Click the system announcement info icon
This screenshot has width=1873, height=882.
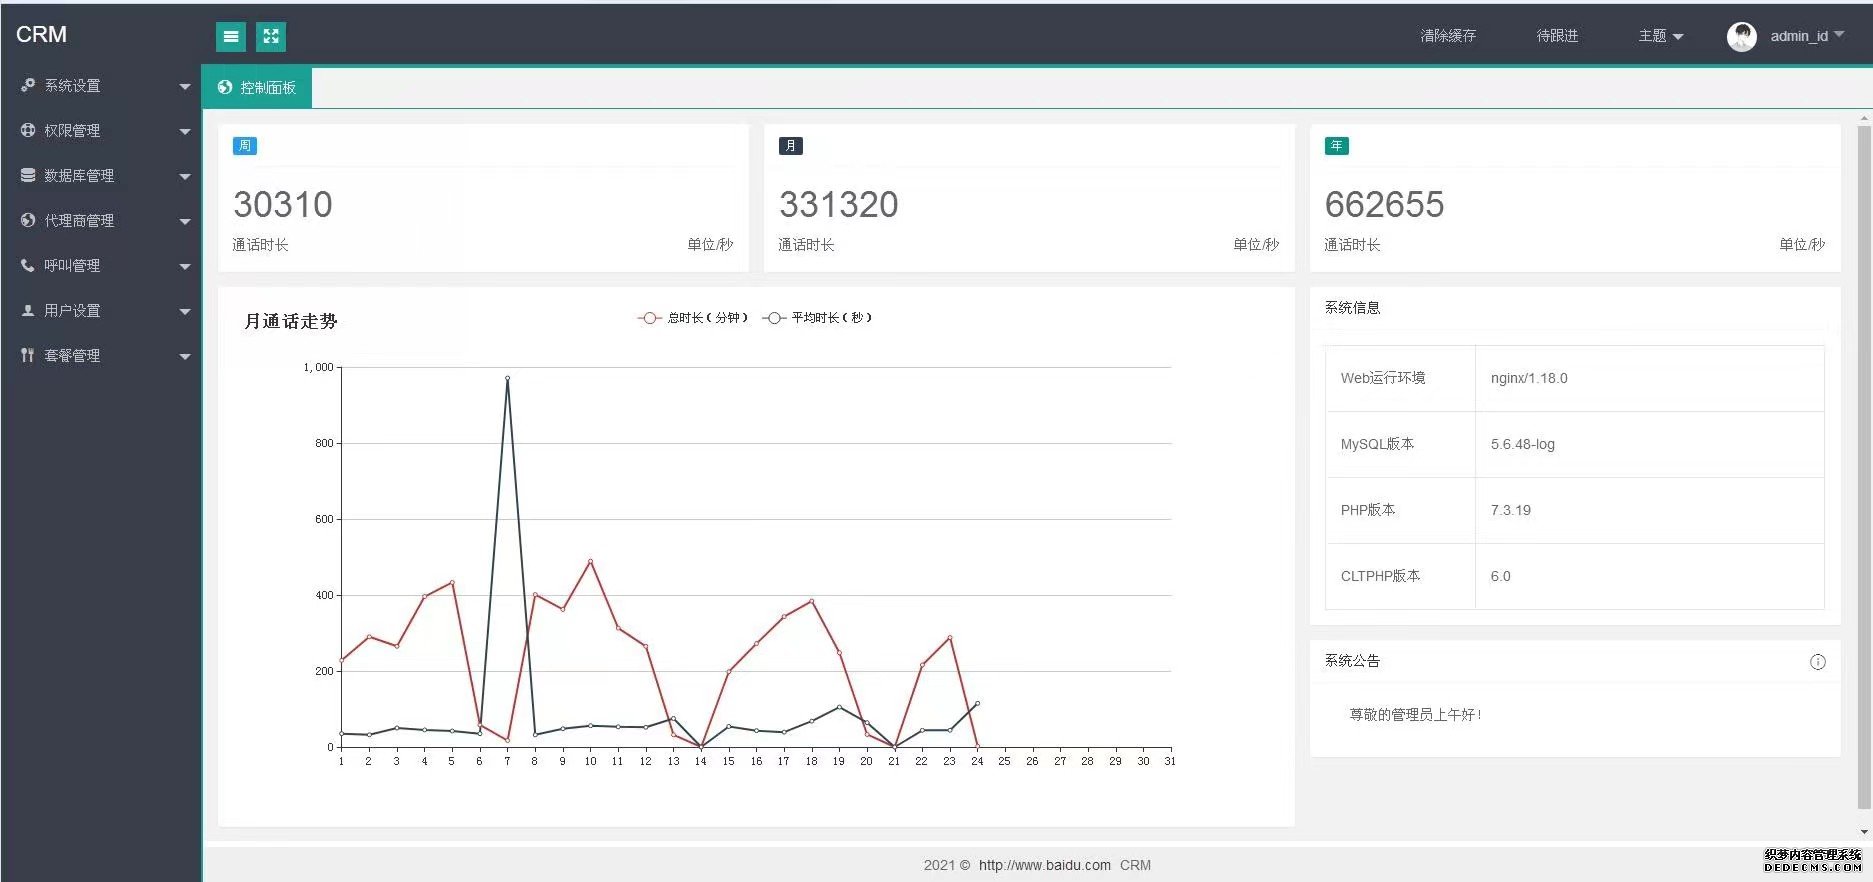pos(1817,662)
